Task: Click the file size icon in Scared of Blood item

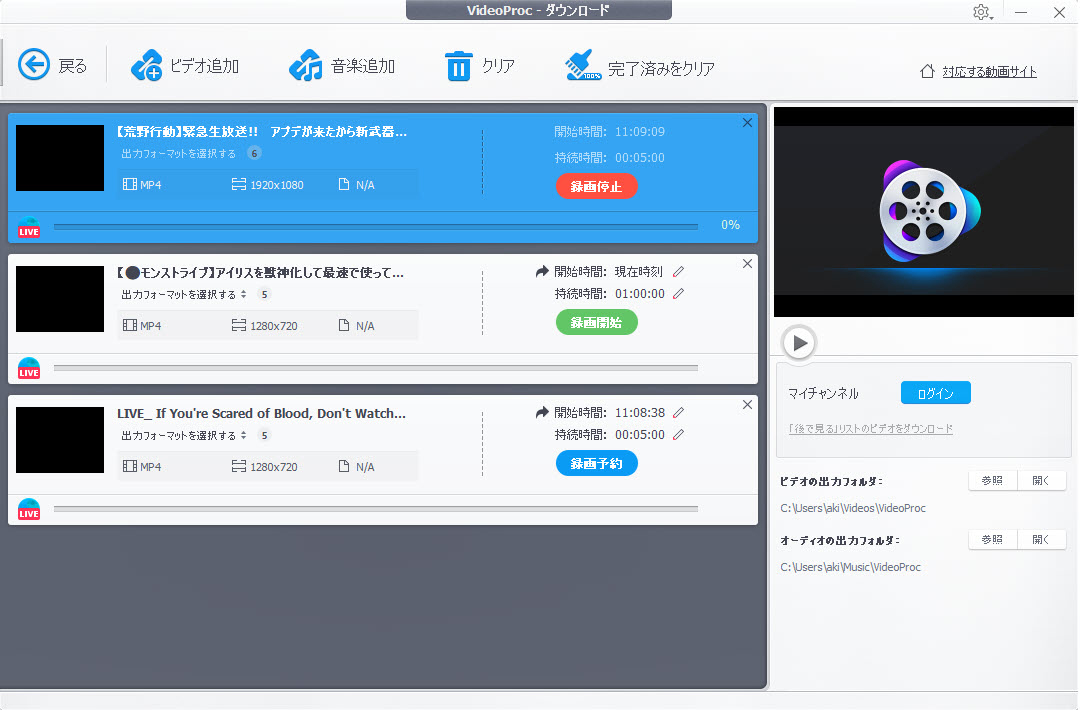Action: click(x=344, y=466)
